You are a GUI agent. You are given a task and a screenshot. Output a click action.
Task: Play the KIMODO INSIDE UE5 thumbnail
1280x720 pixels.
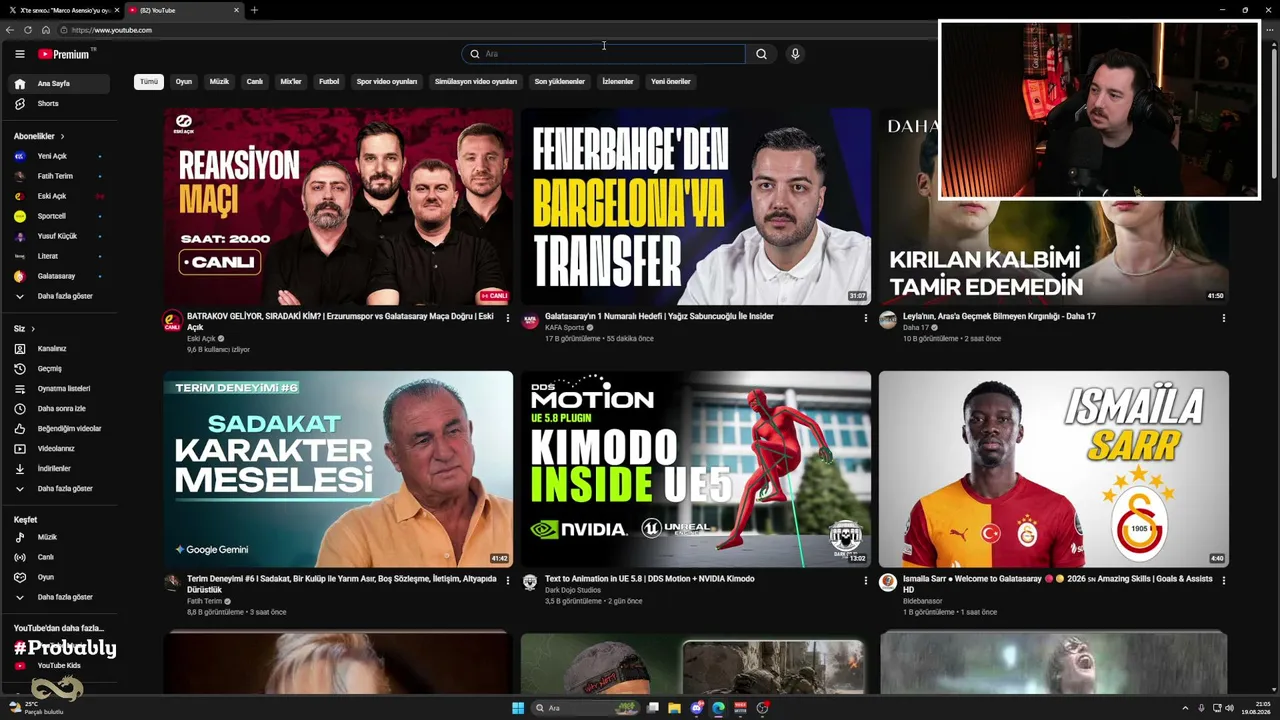click(x=696, y=469)
